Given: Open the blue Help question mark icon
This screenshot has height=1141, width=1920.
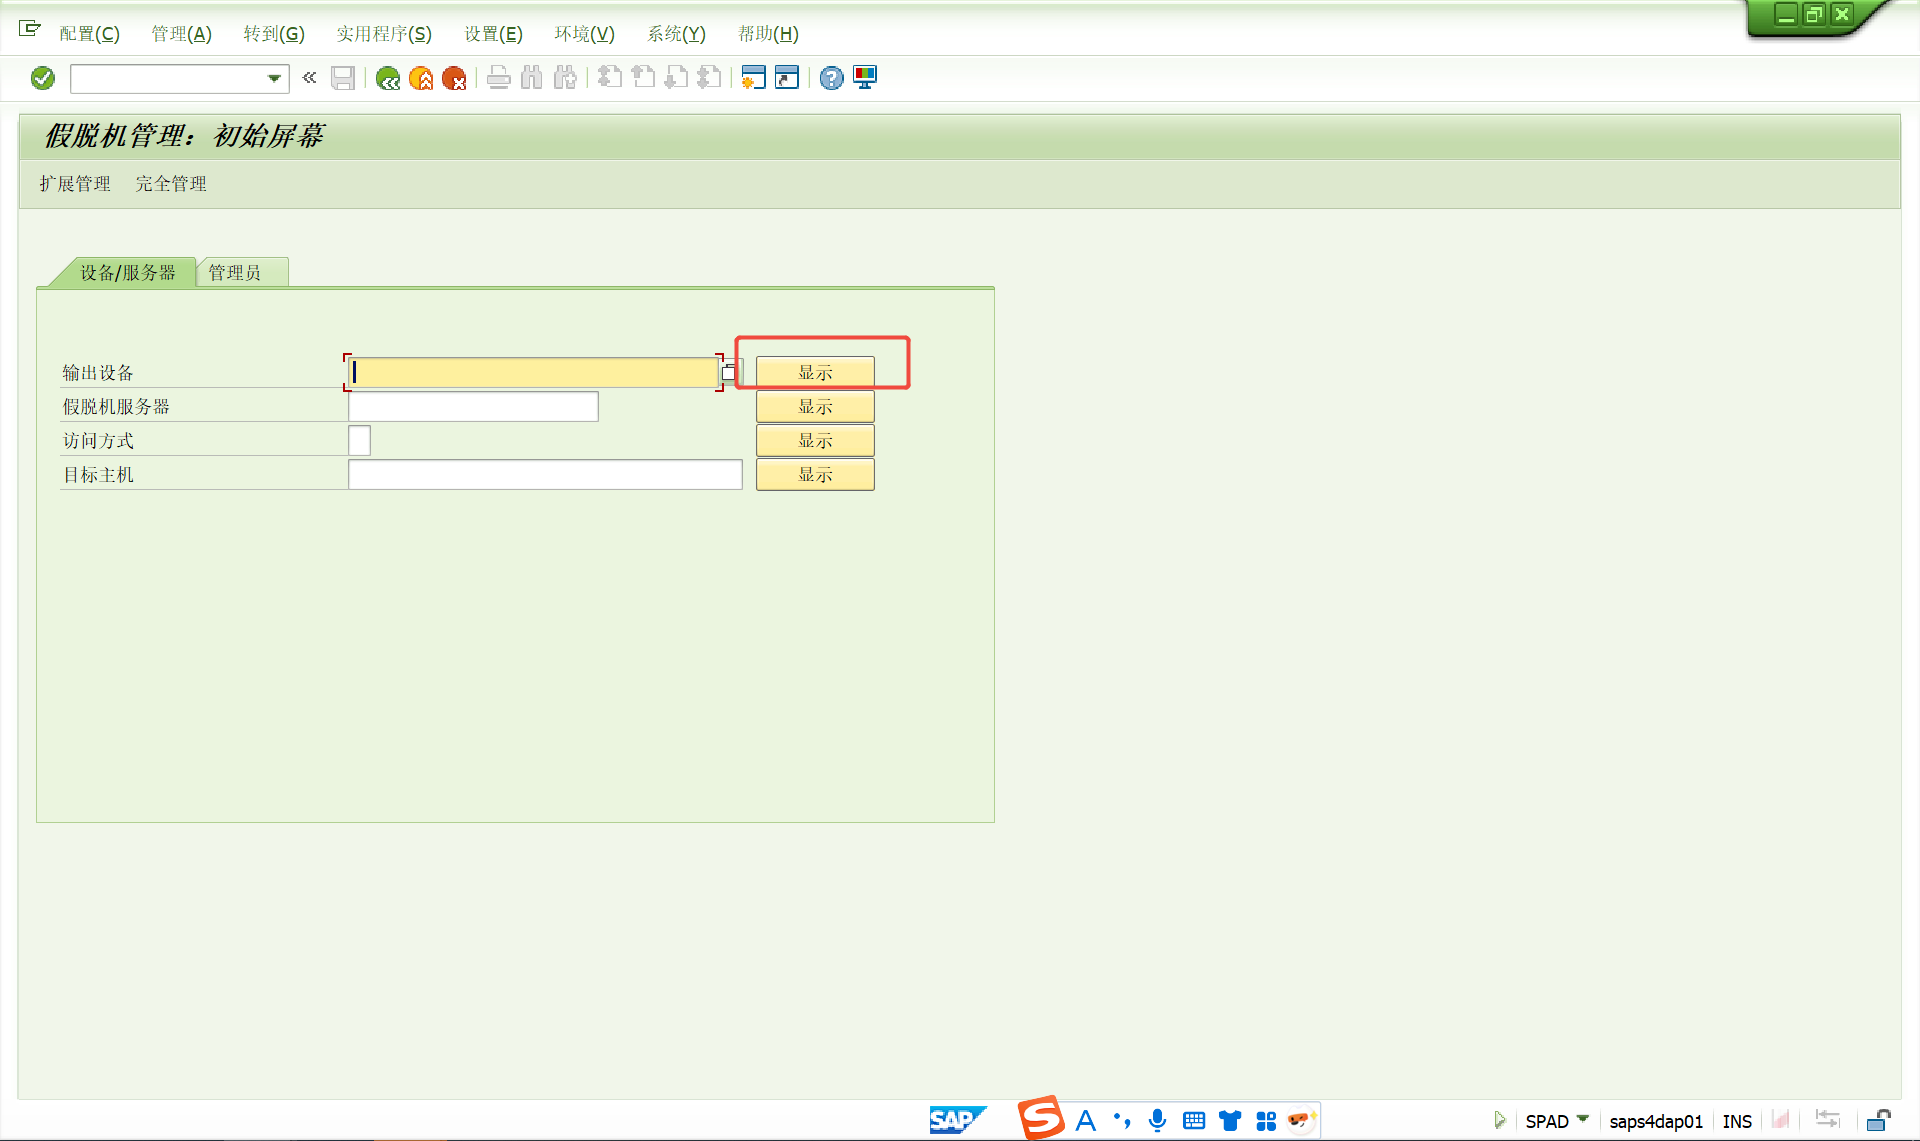Looking at the screenshot, I should tap(831, 78).
